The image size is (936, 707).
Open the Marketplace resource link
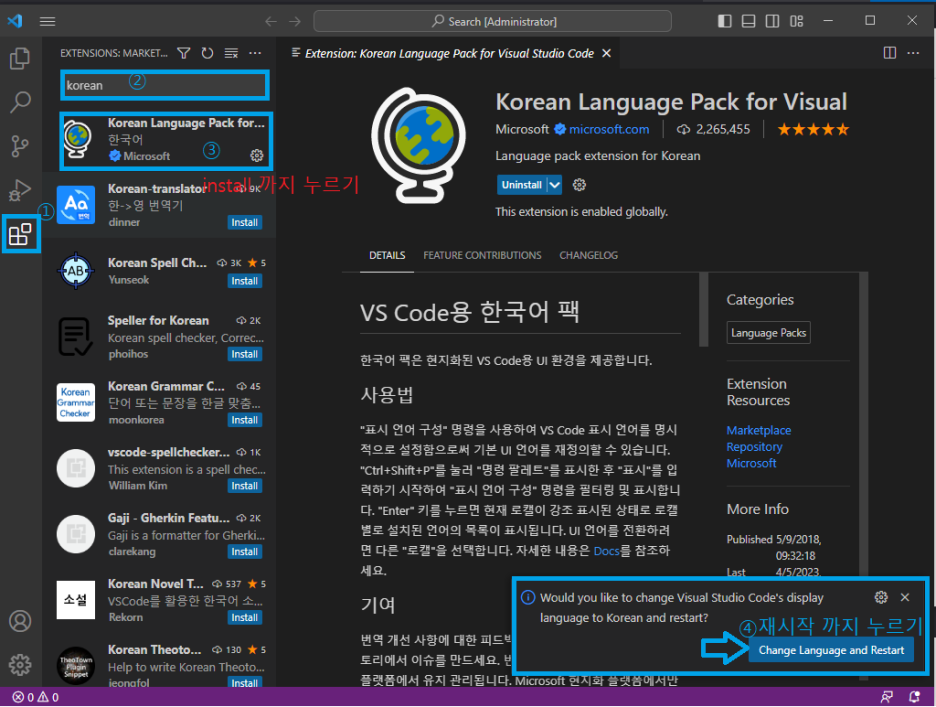[759, 431]
